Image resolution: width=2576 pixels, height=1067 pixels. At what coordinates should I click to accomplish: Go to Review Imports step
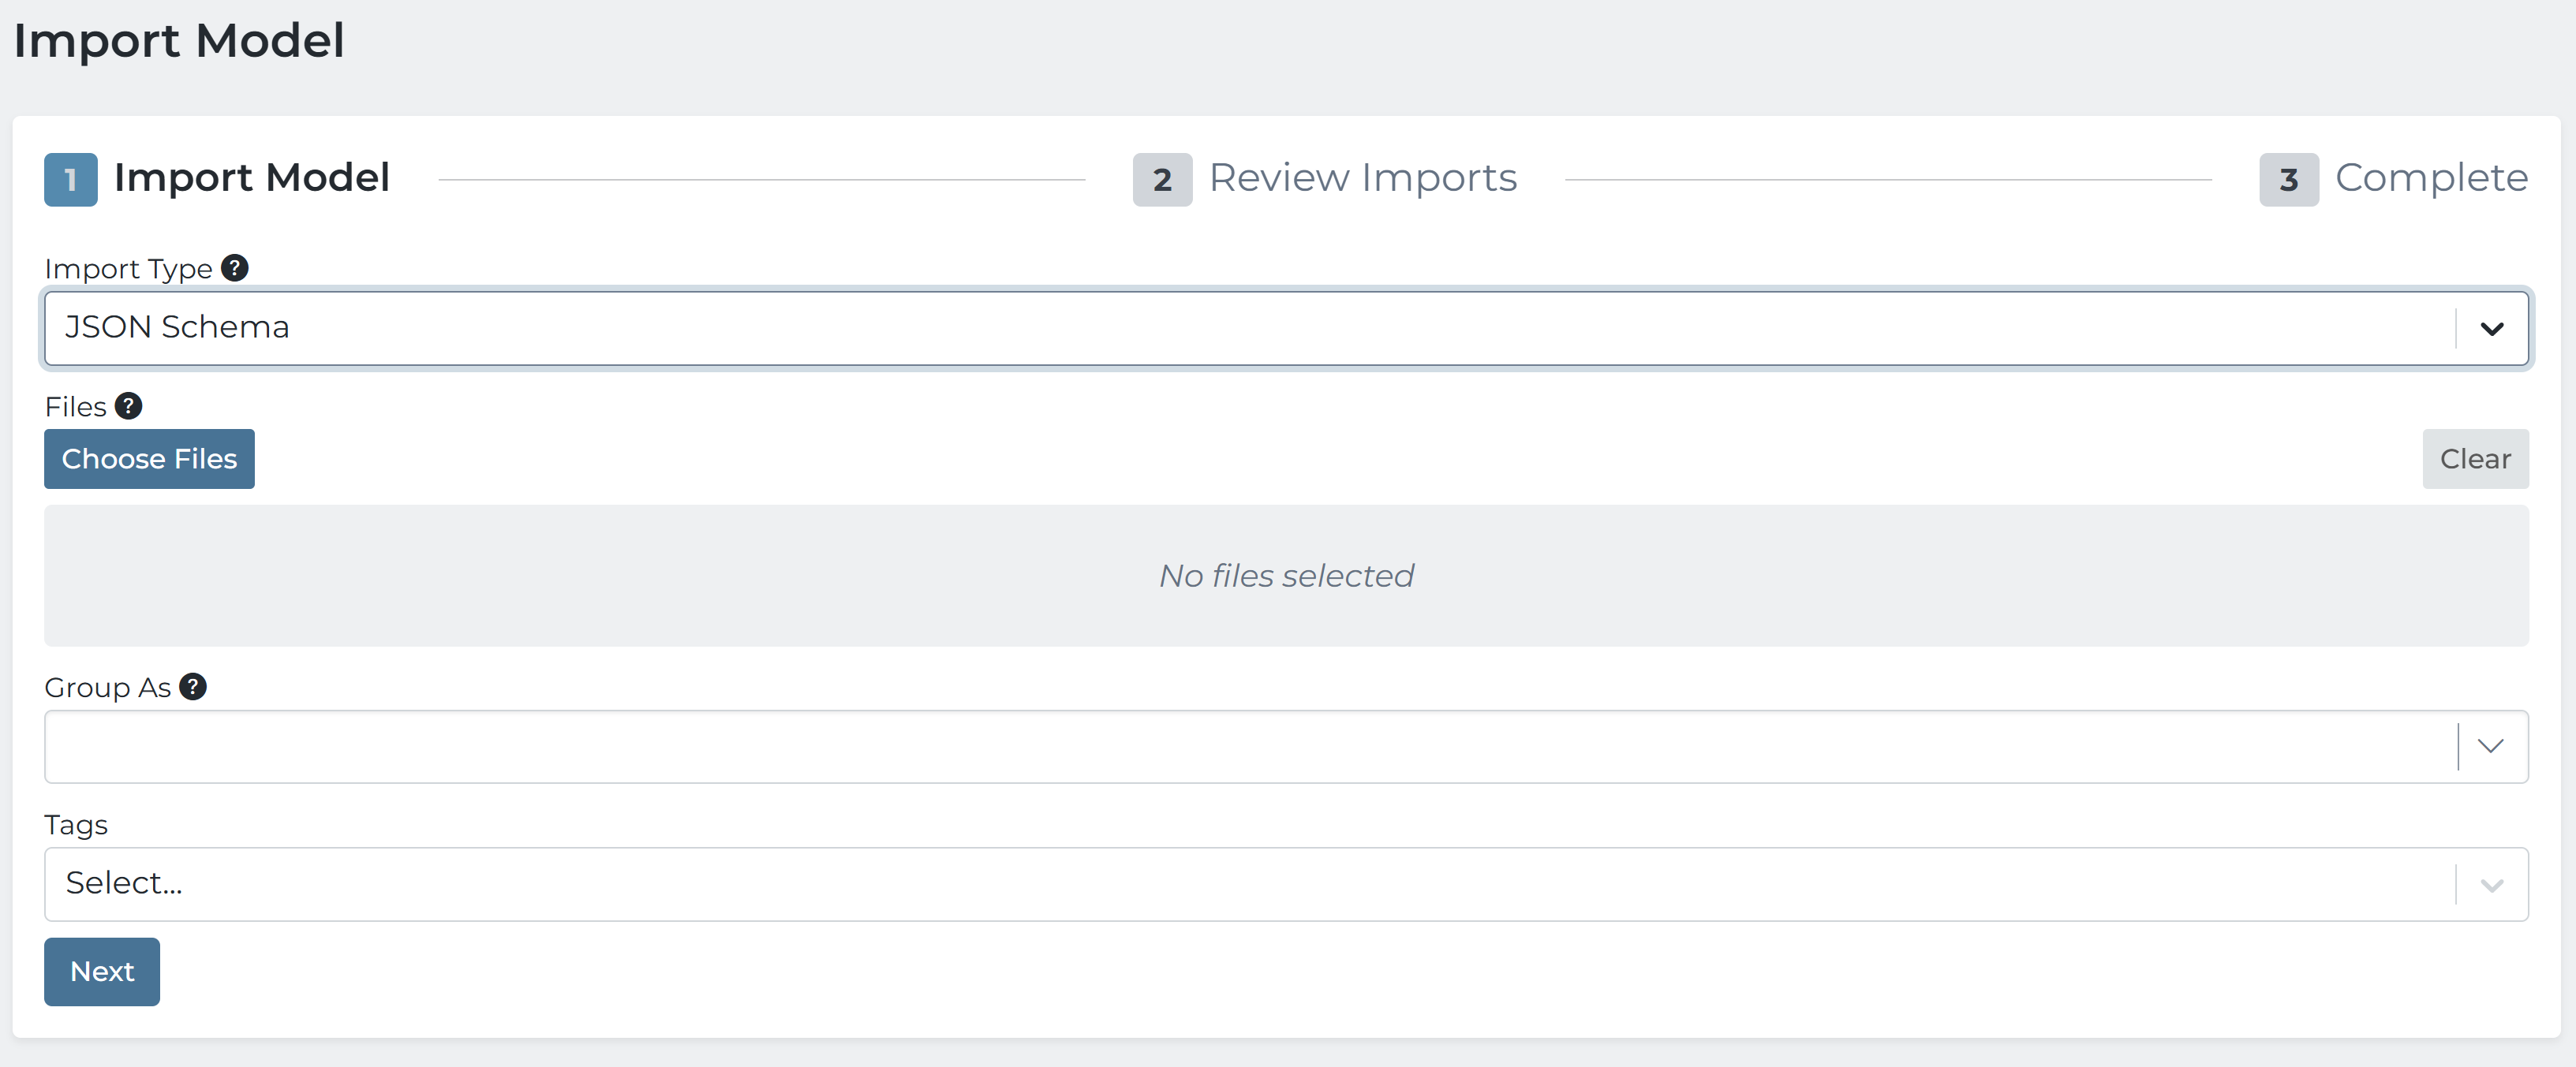pyautogui.click(x=1362, y=178)
